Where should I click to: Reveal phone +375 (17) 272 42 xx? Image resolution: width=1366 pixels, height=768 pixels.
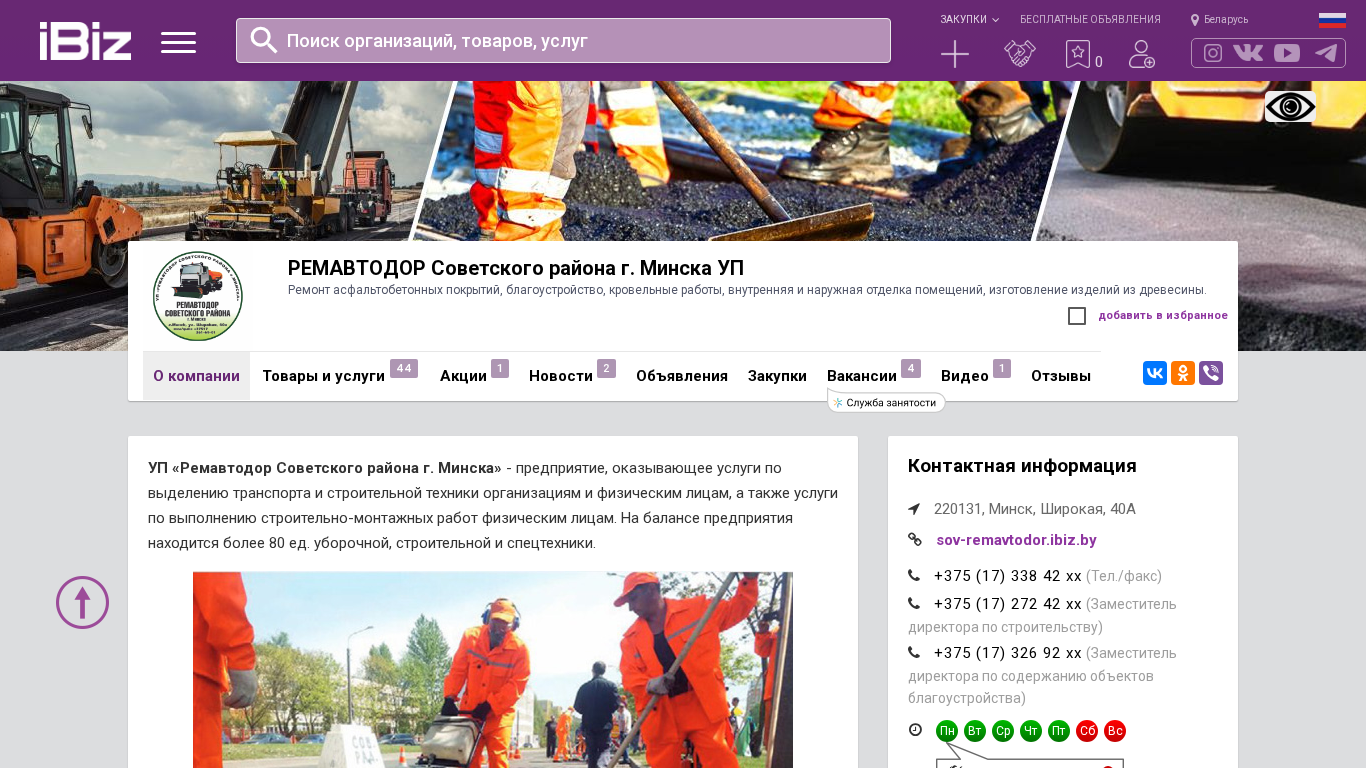[1007, 604]
